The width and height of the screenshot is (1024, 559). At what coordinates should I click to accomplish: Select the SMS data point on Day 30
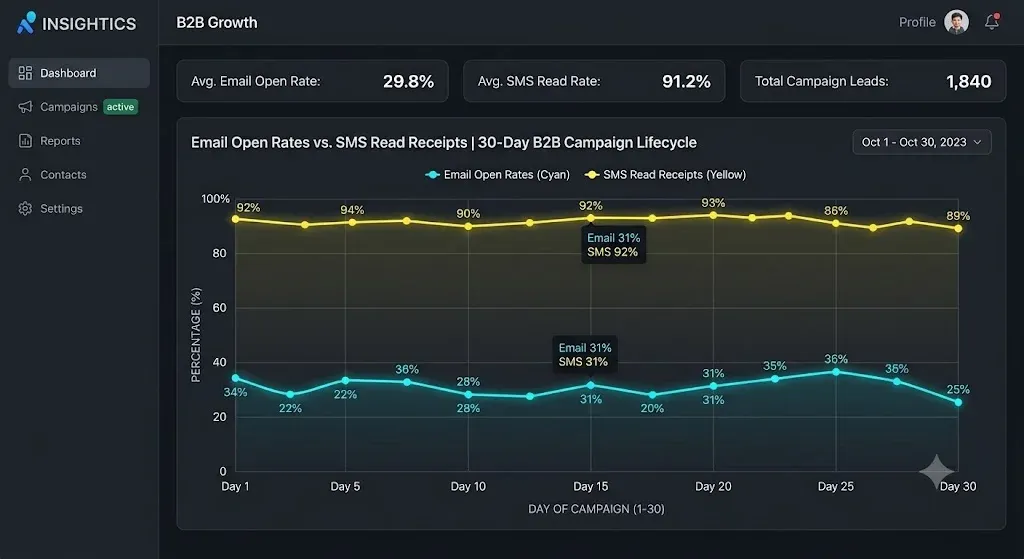[958, 229]
